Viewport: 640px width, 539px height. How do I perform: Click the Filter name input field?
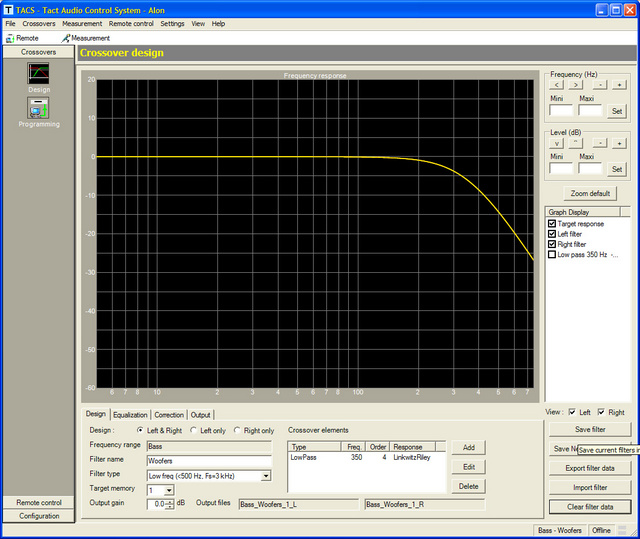click(208, 460)
